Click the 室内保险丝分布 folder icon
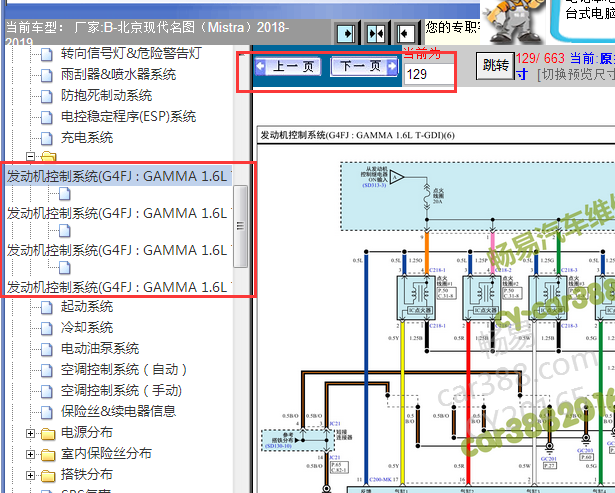 point(48,455)
